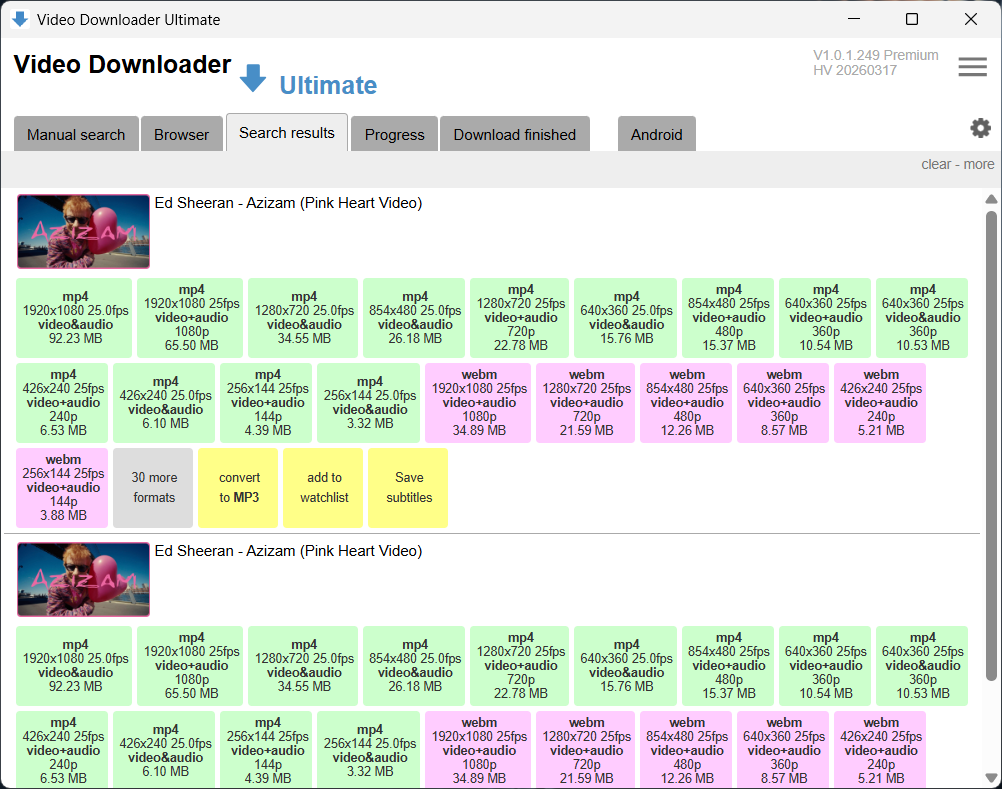Switch to the Android tab
This screenshot has width=1002, height=789.
point(656,134)
